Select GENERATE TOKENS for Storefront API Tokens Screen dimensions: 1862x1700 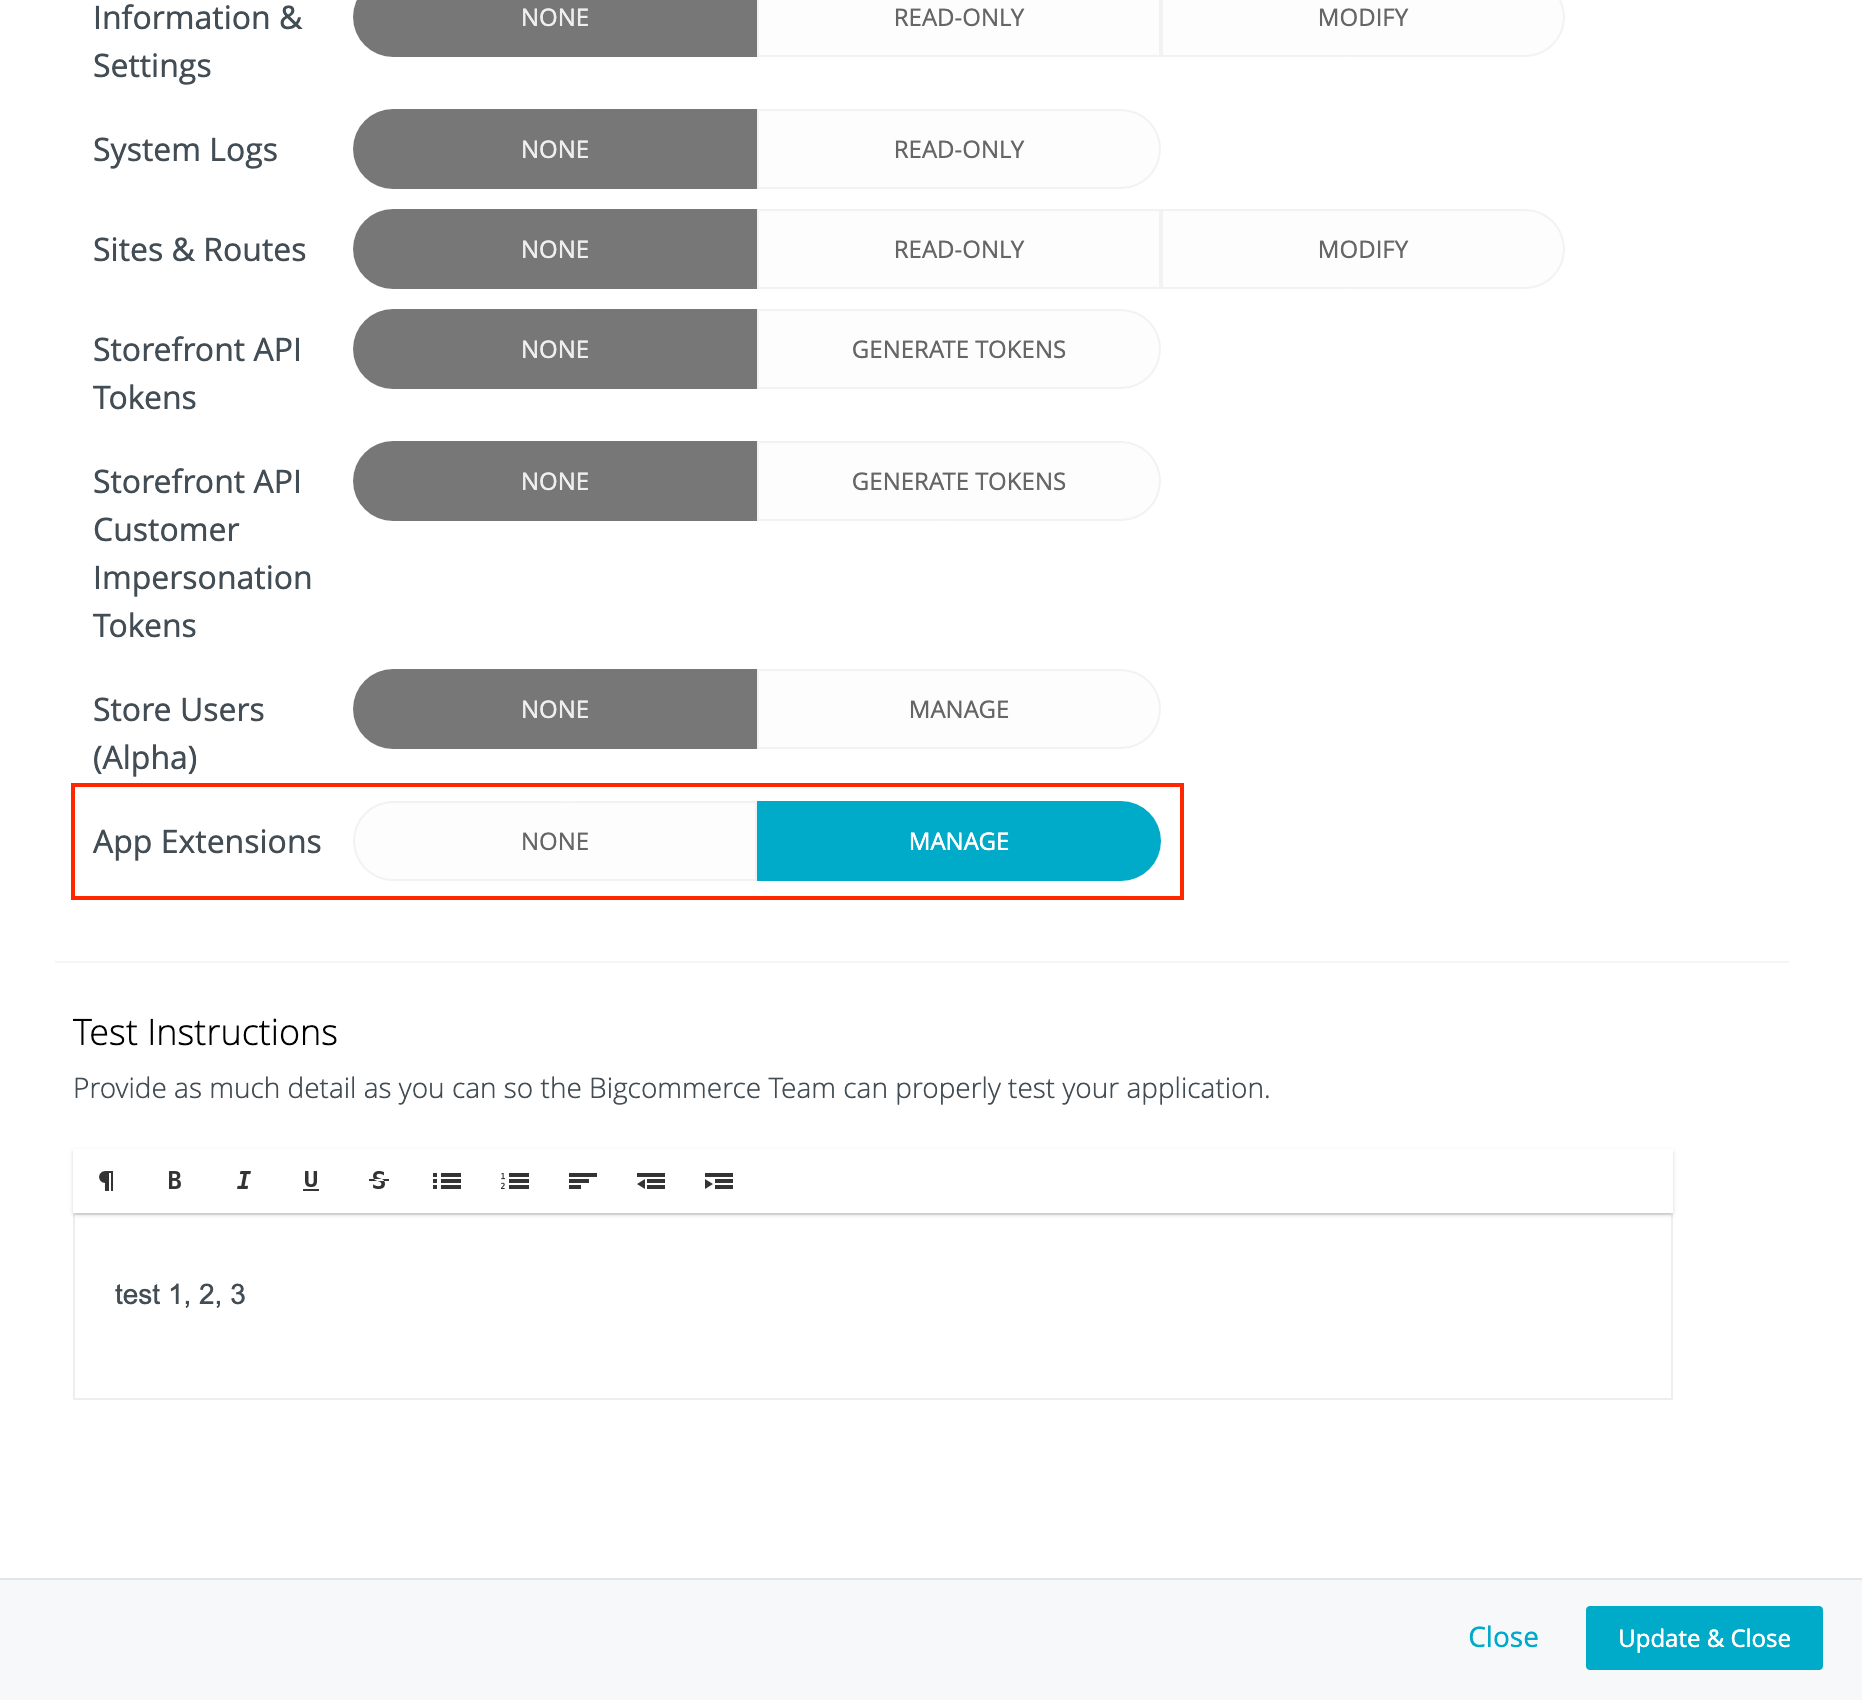[957, 349]
